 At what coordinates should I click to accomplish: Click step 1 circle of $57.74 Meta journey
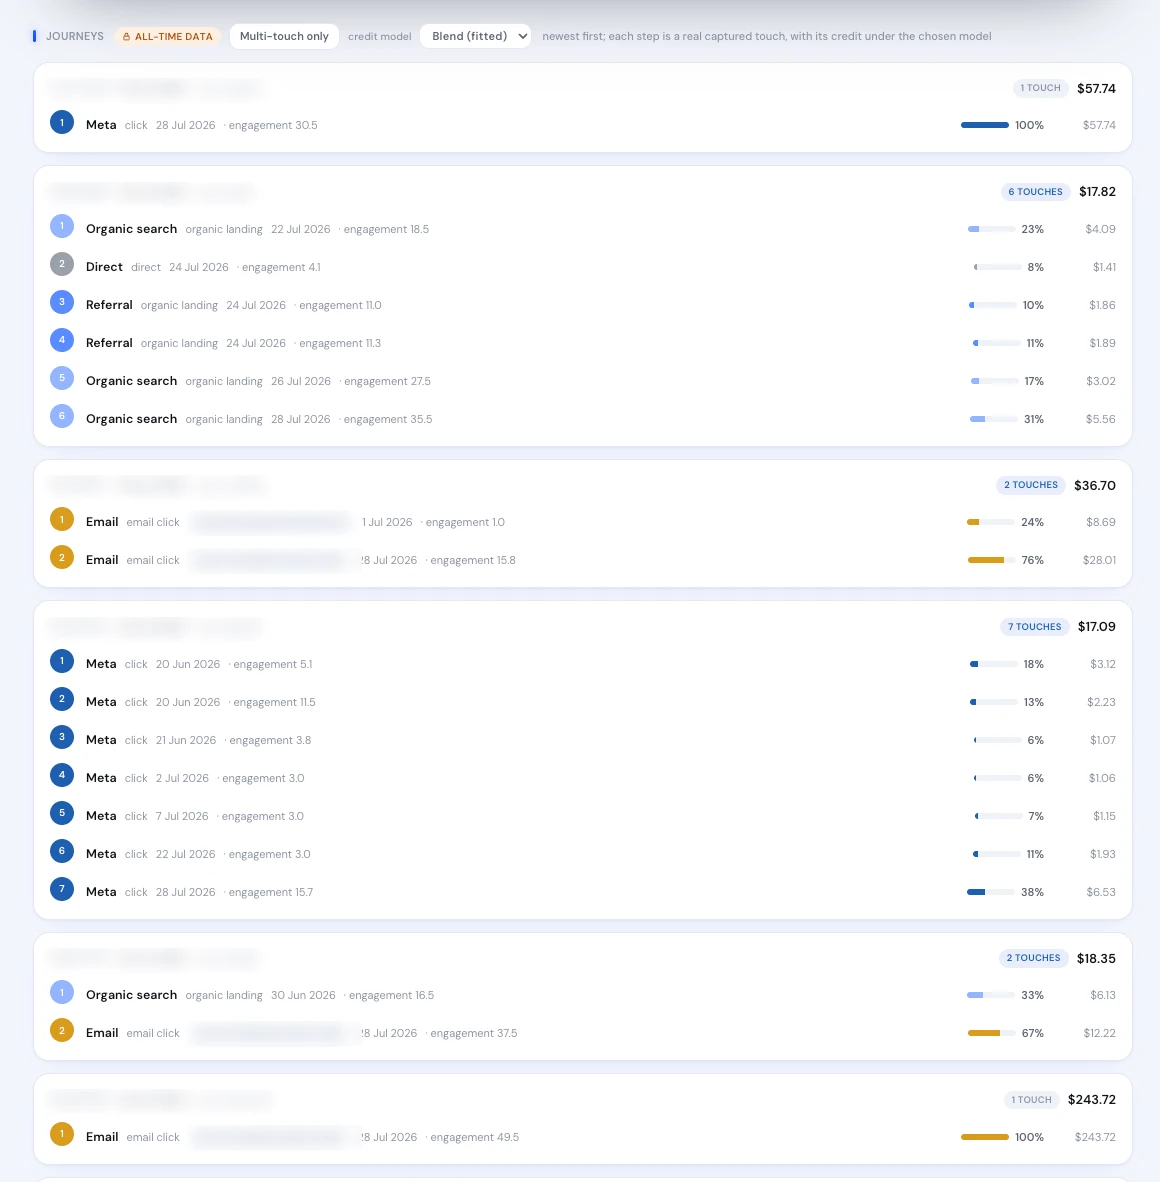pos(62,122)
